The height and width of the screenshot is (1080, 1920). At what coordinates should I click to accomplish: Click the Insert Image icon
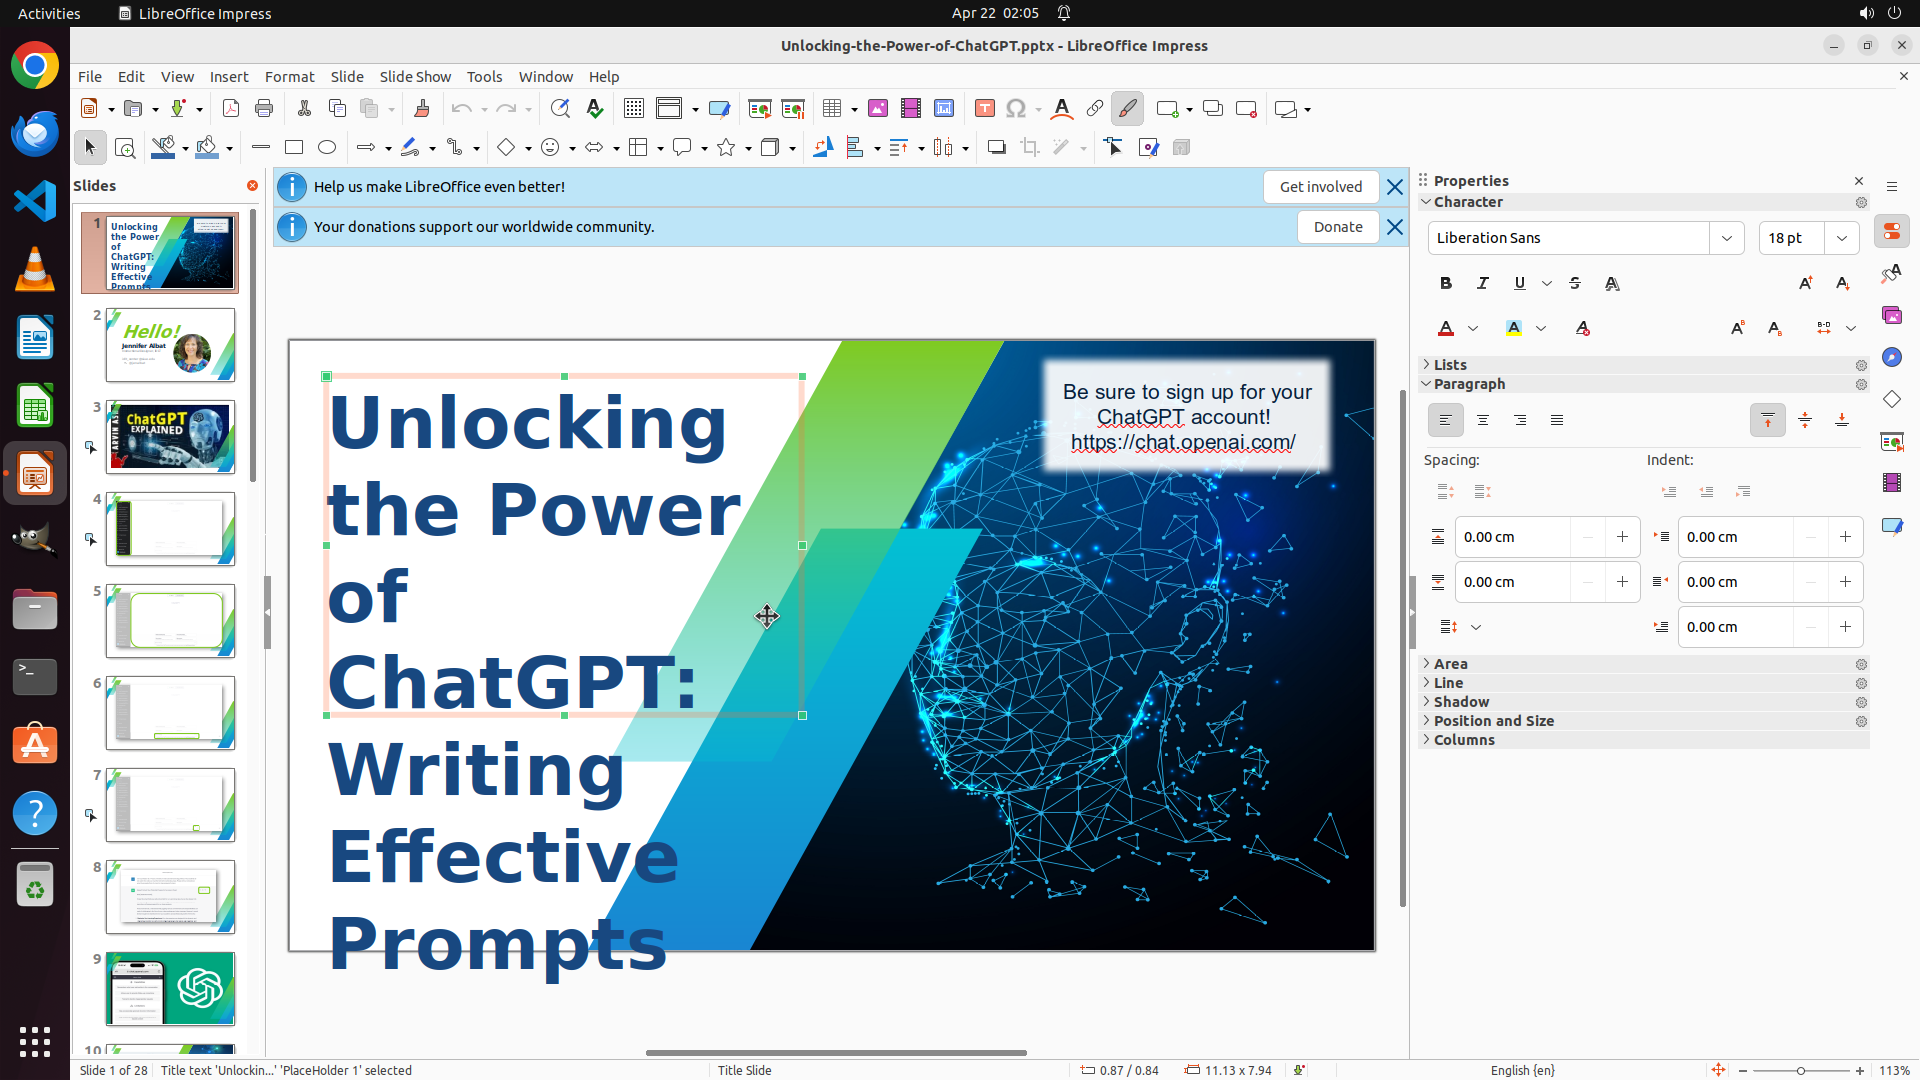878,109
